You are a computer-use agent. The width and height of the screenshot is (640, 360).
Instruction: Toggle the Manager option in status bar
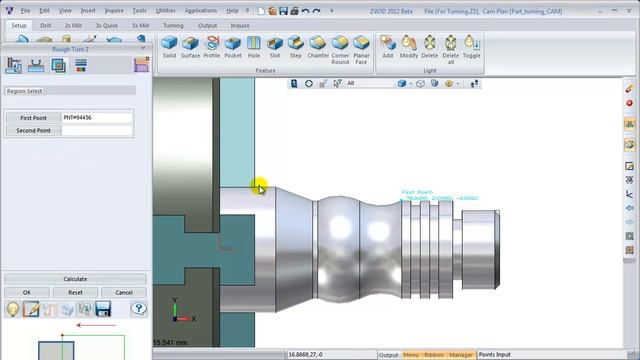pos(461,355)
